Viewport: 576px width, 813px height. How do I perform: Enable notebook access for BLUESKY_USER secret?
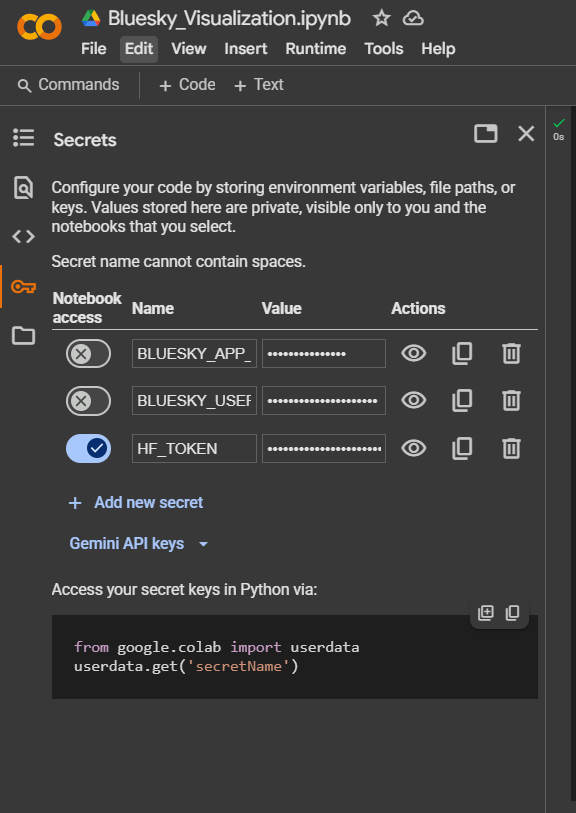(x=88, y=401)
